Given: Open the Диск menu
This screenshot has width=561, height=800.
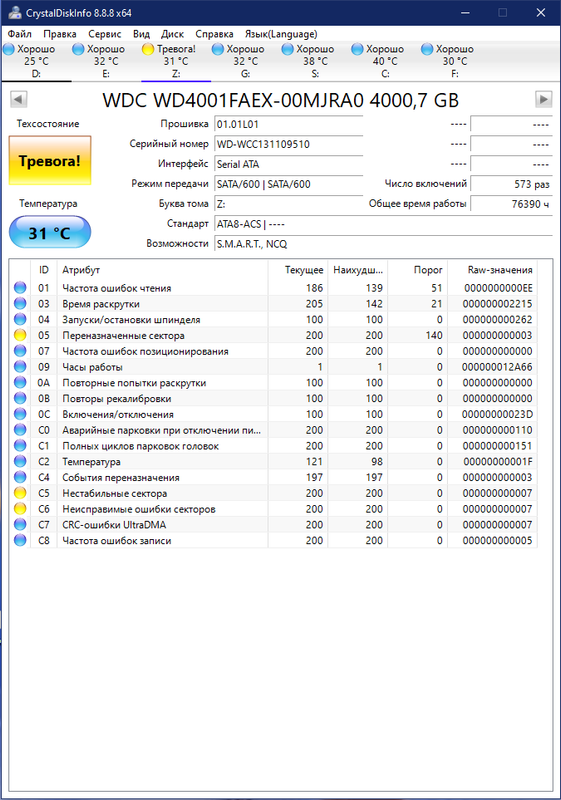Looking at the screenshot, I should point(172,34).
